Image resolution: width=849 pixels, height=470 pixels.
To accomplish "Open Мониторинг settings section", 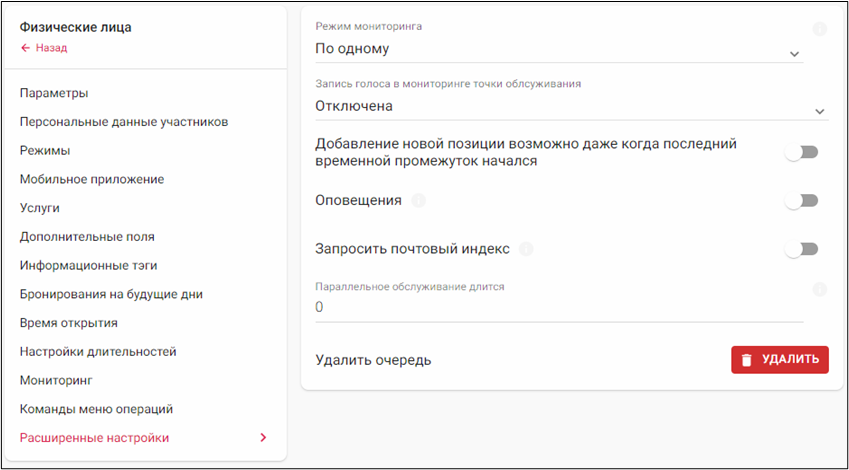I will point(56,380).
